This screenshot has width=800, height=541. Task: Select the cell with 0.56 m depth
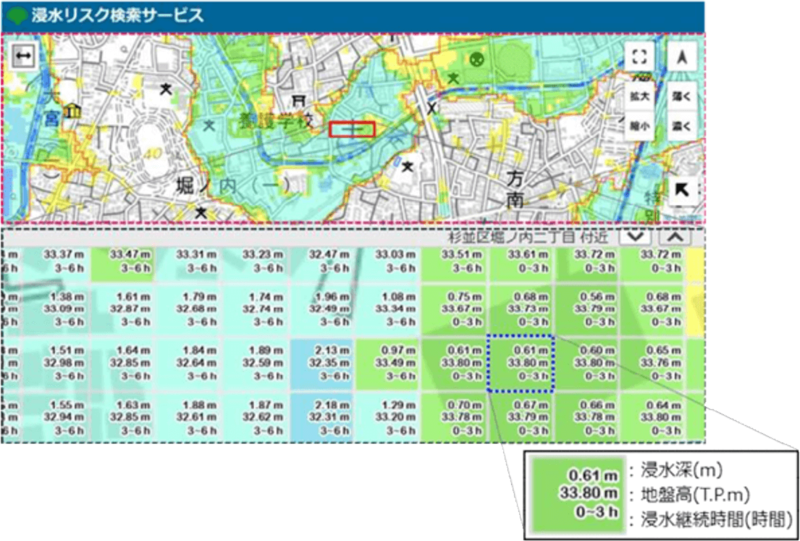coord(586,310)
